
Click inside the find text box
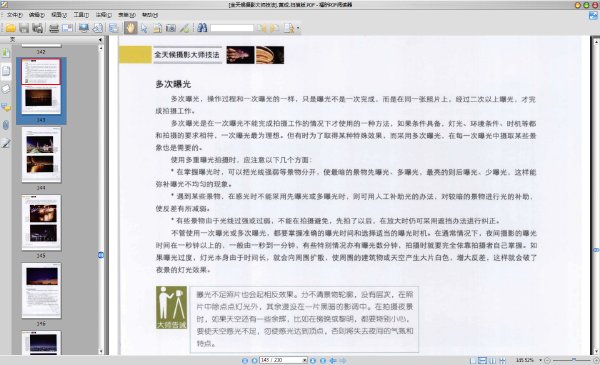tap(232, 28)
